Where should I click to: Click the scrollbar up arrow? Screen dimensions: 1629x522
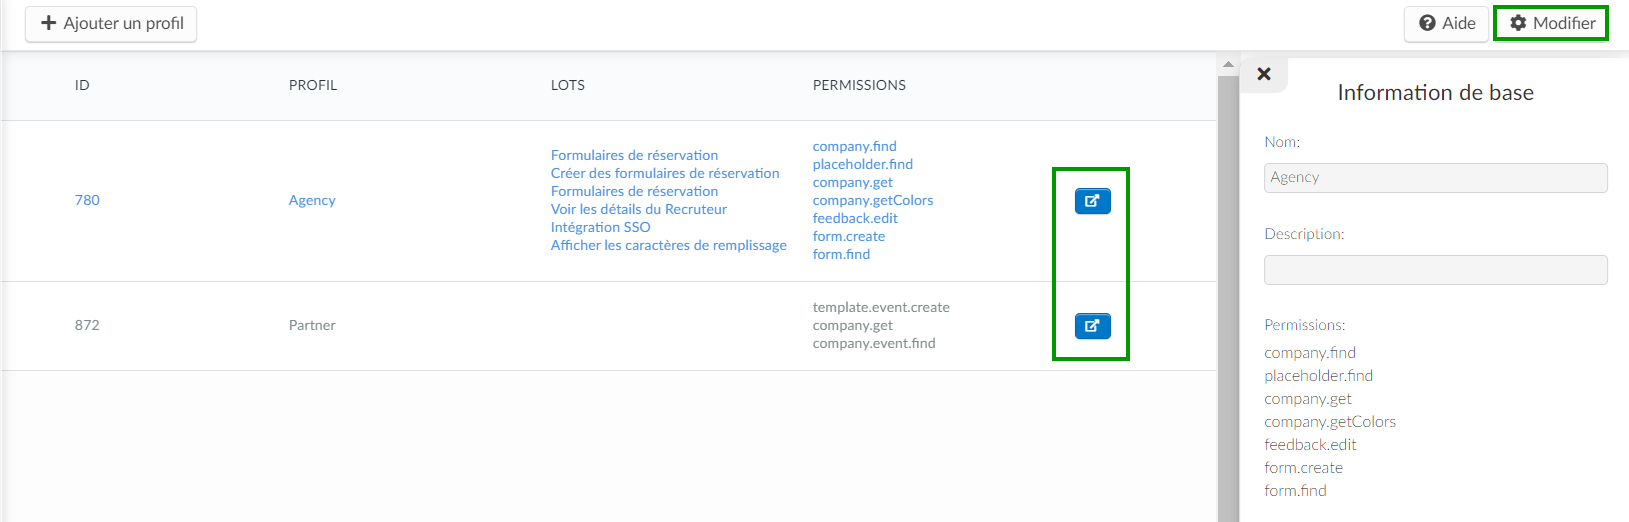pos(1228,65)
